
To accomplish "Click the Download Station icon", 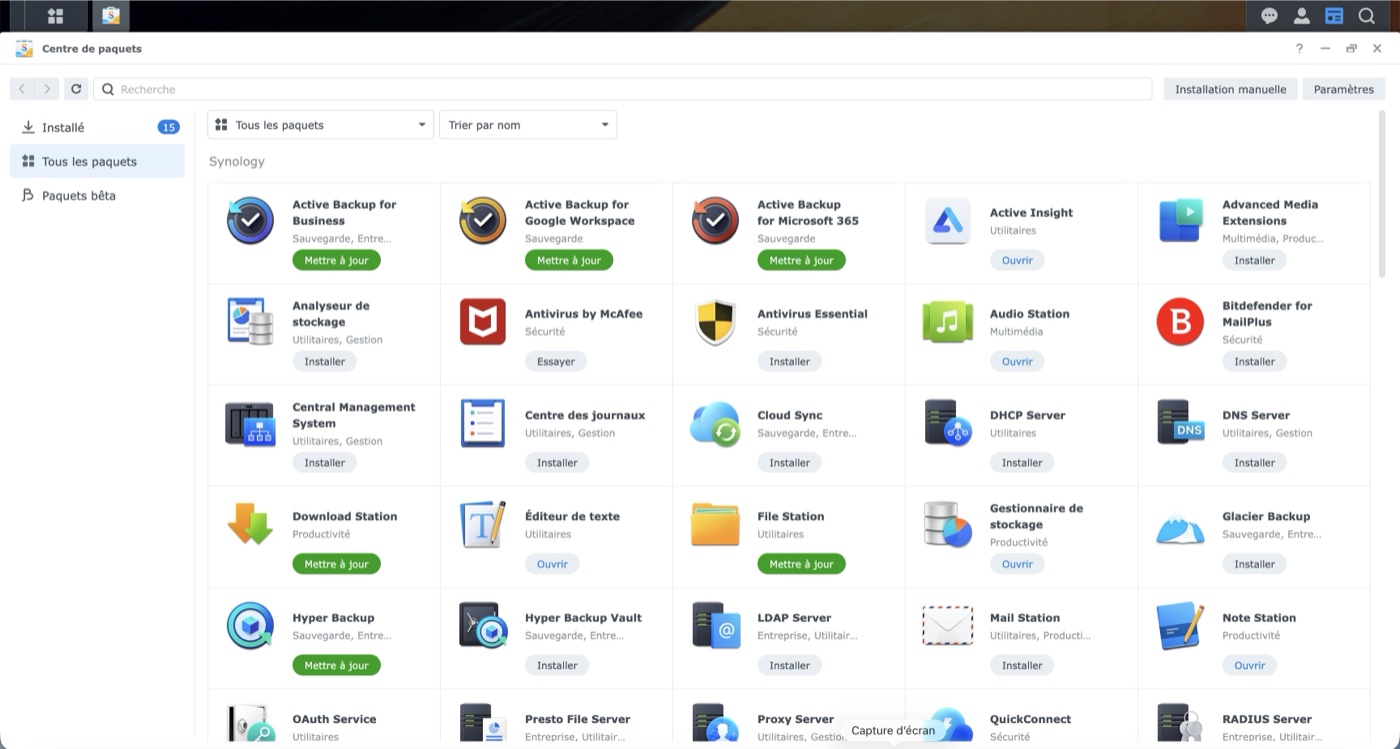I will point(250,524).
